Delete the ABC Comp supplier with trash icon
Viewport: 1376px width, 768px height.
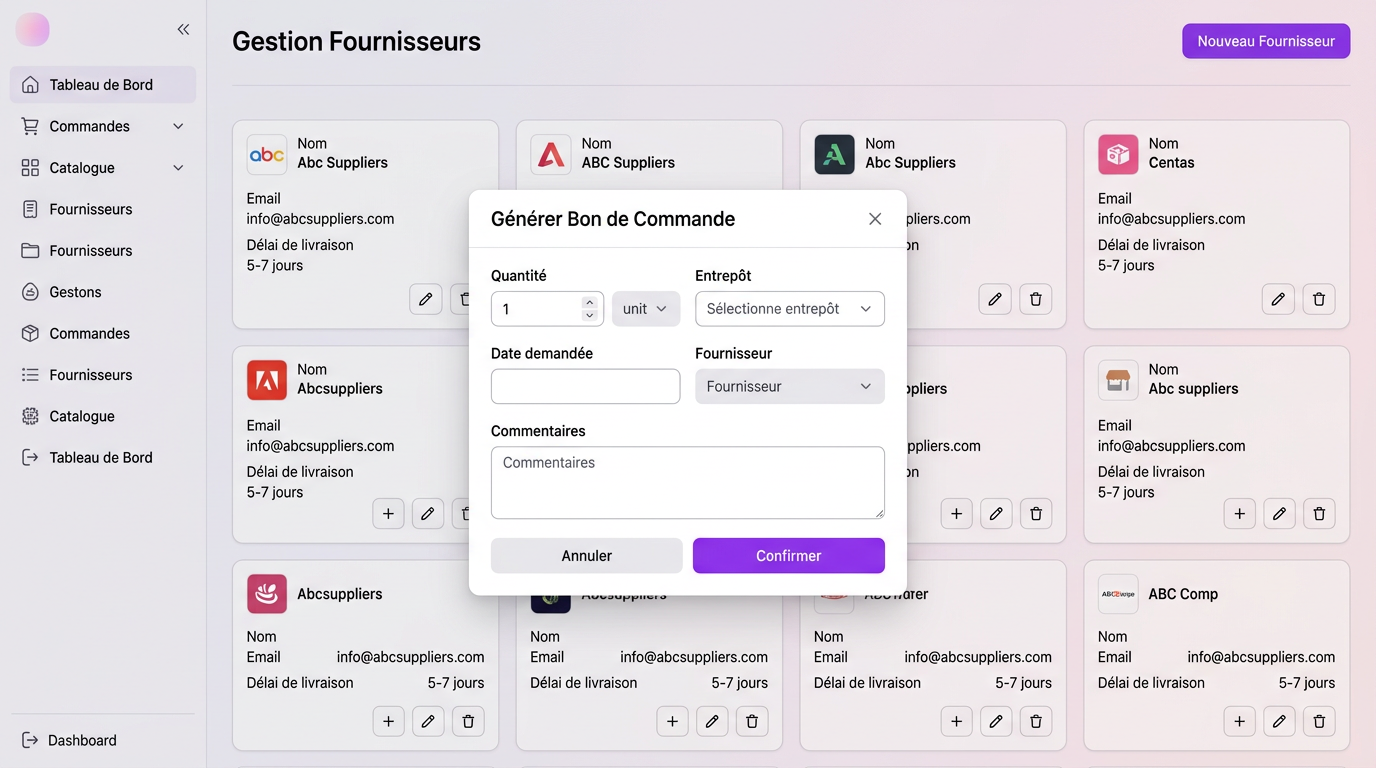[x=1319, y=721]
